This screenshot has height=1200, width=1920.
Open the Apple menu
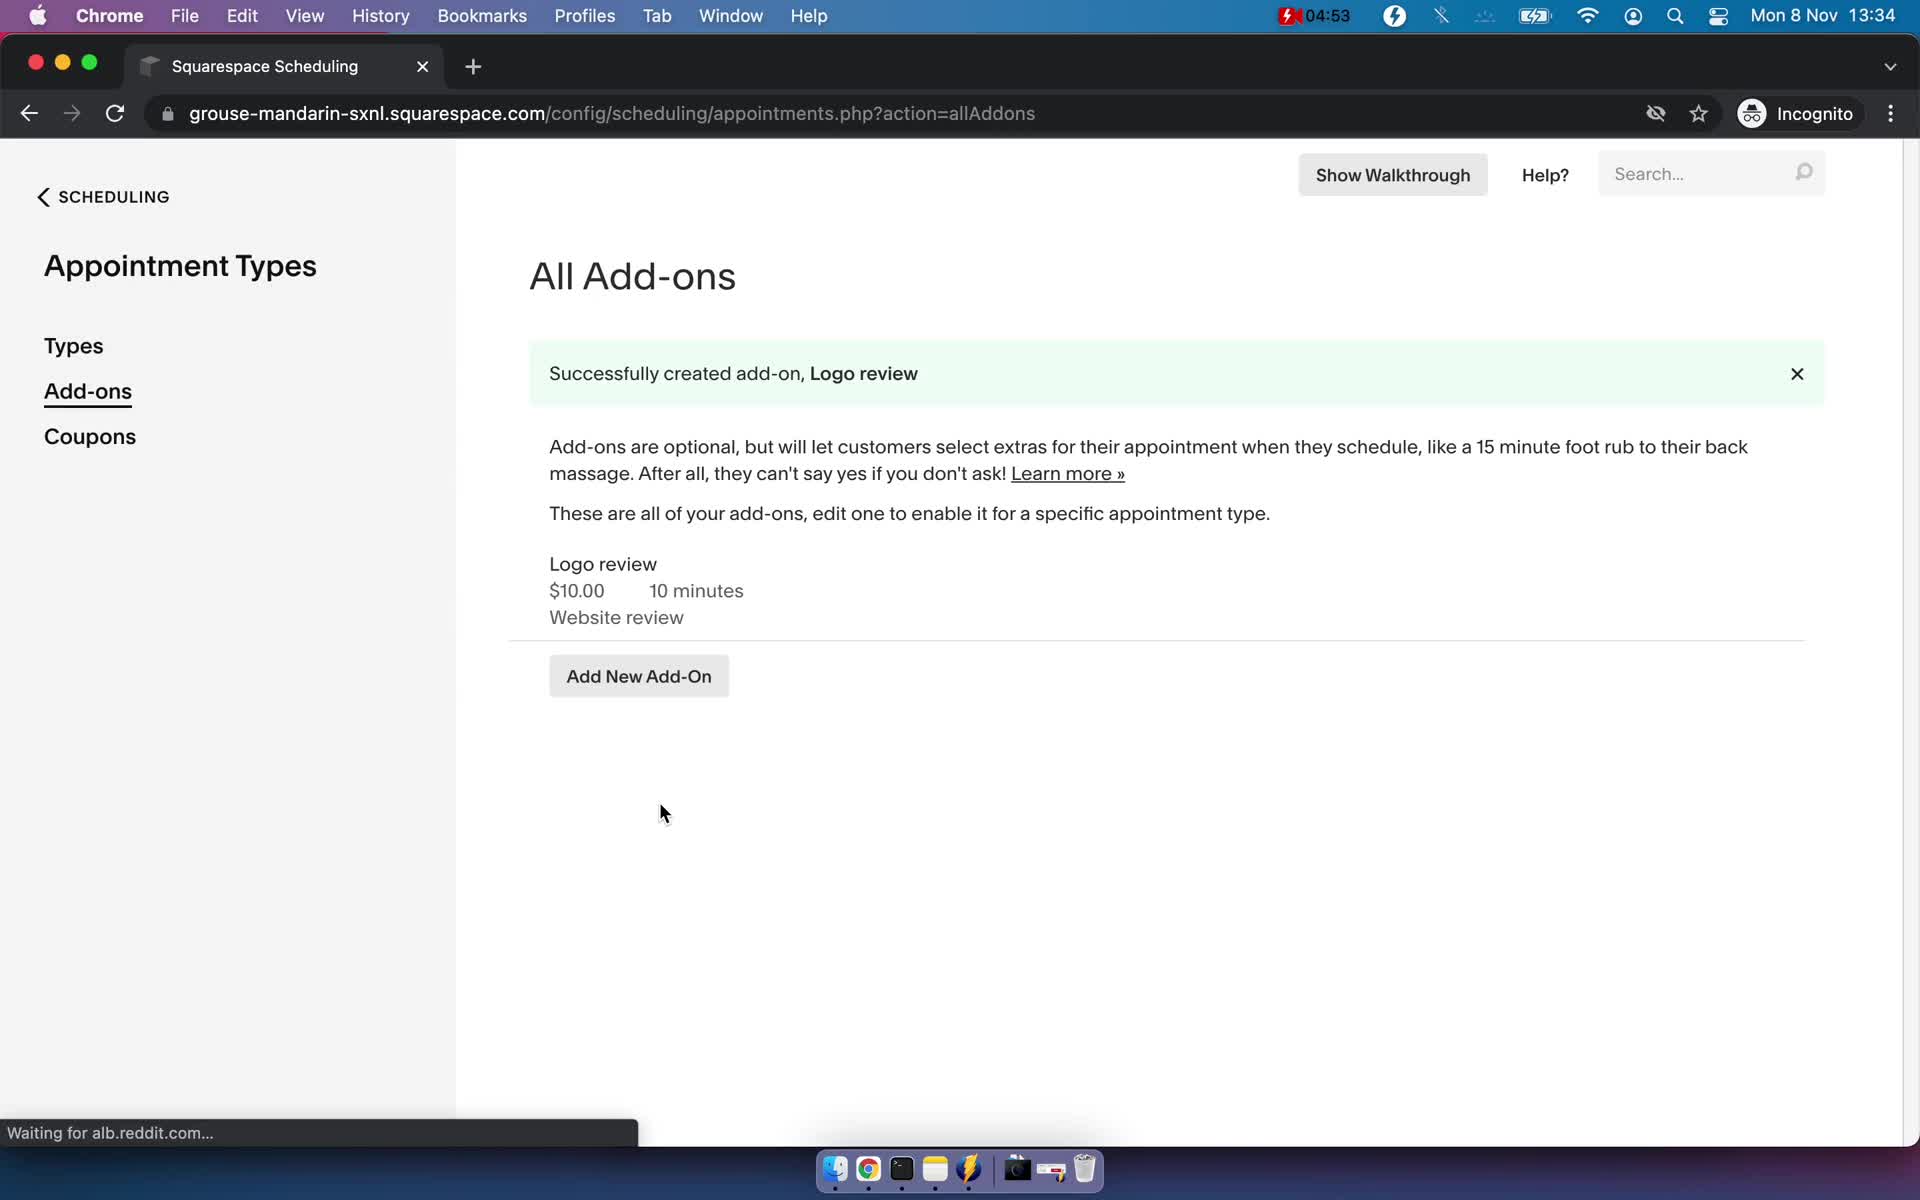(x=38, y=16)
